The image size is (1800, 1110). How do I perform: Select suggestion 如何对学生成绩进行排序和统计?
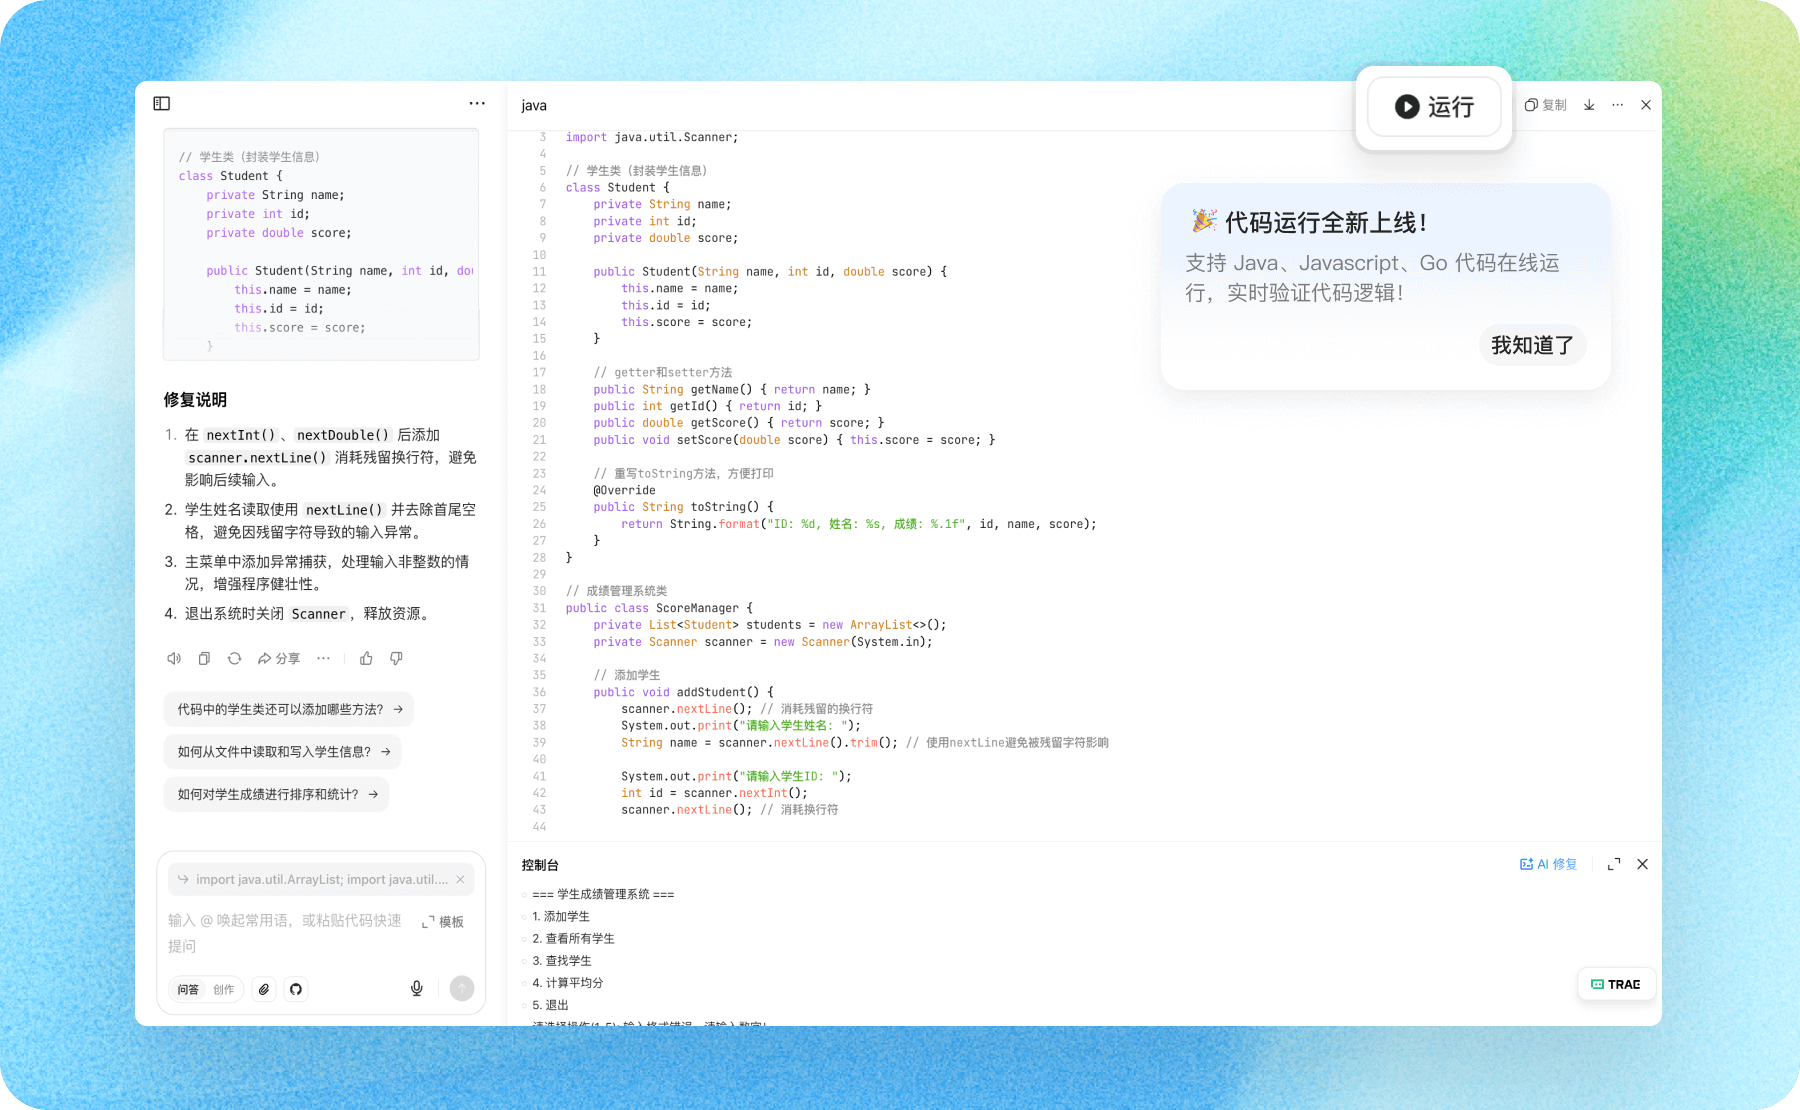coord(277,794)
